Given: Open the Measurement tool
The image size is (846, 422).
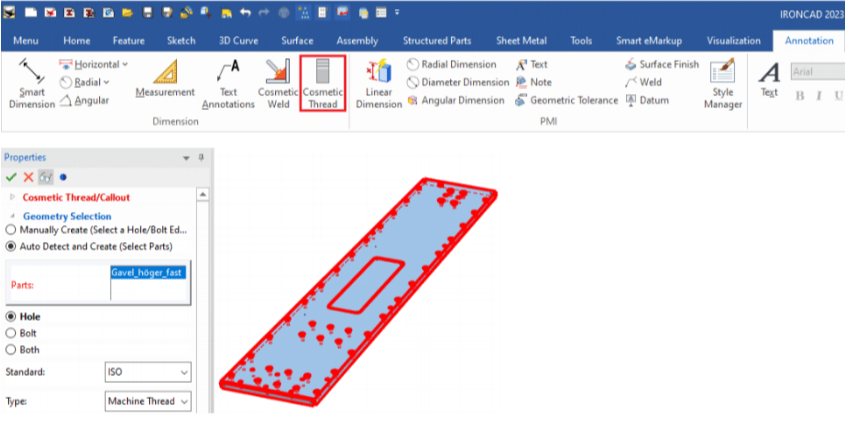Looking at the screenshot, I should click(165, 79).
